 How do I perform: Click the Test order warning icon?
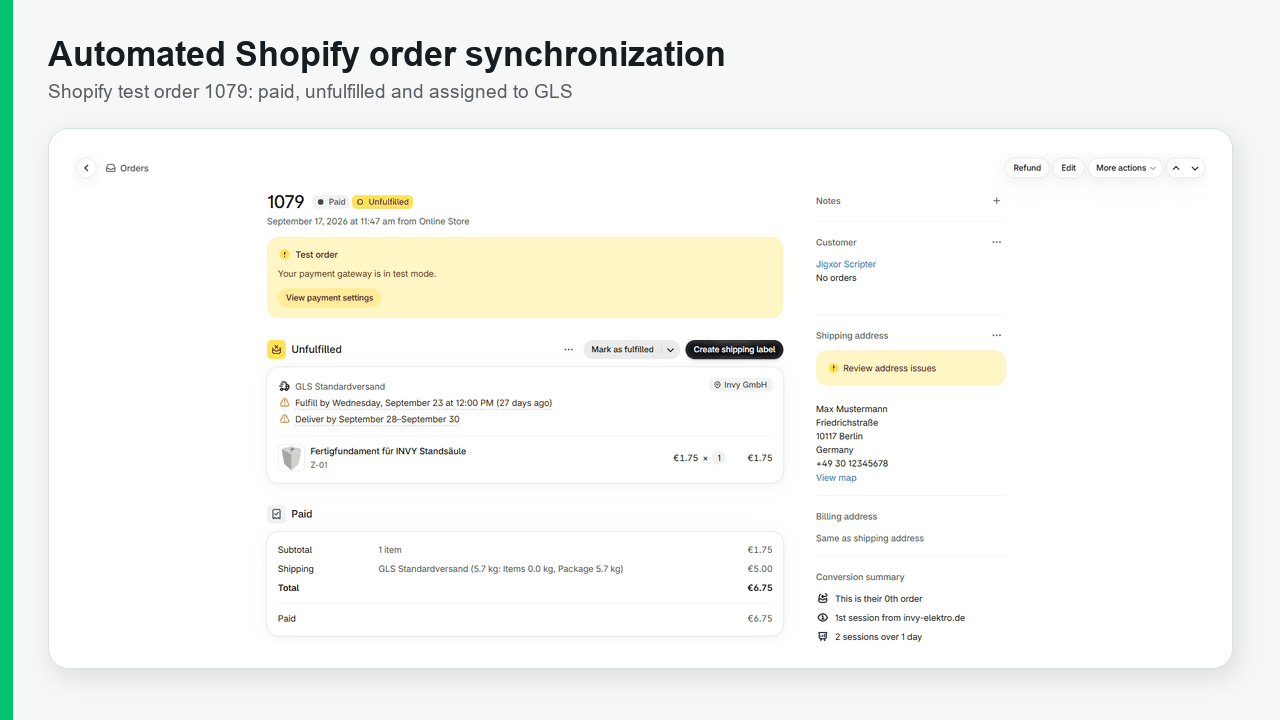[x=285, y=255]
